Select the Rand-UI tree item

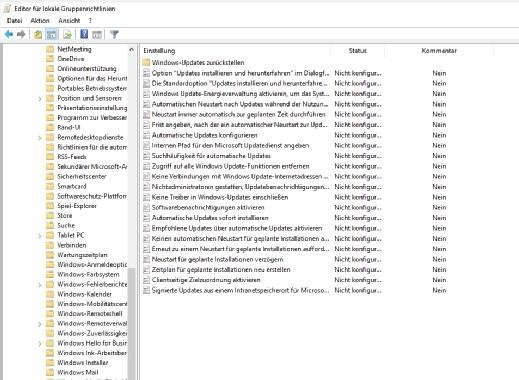point(69,127)
